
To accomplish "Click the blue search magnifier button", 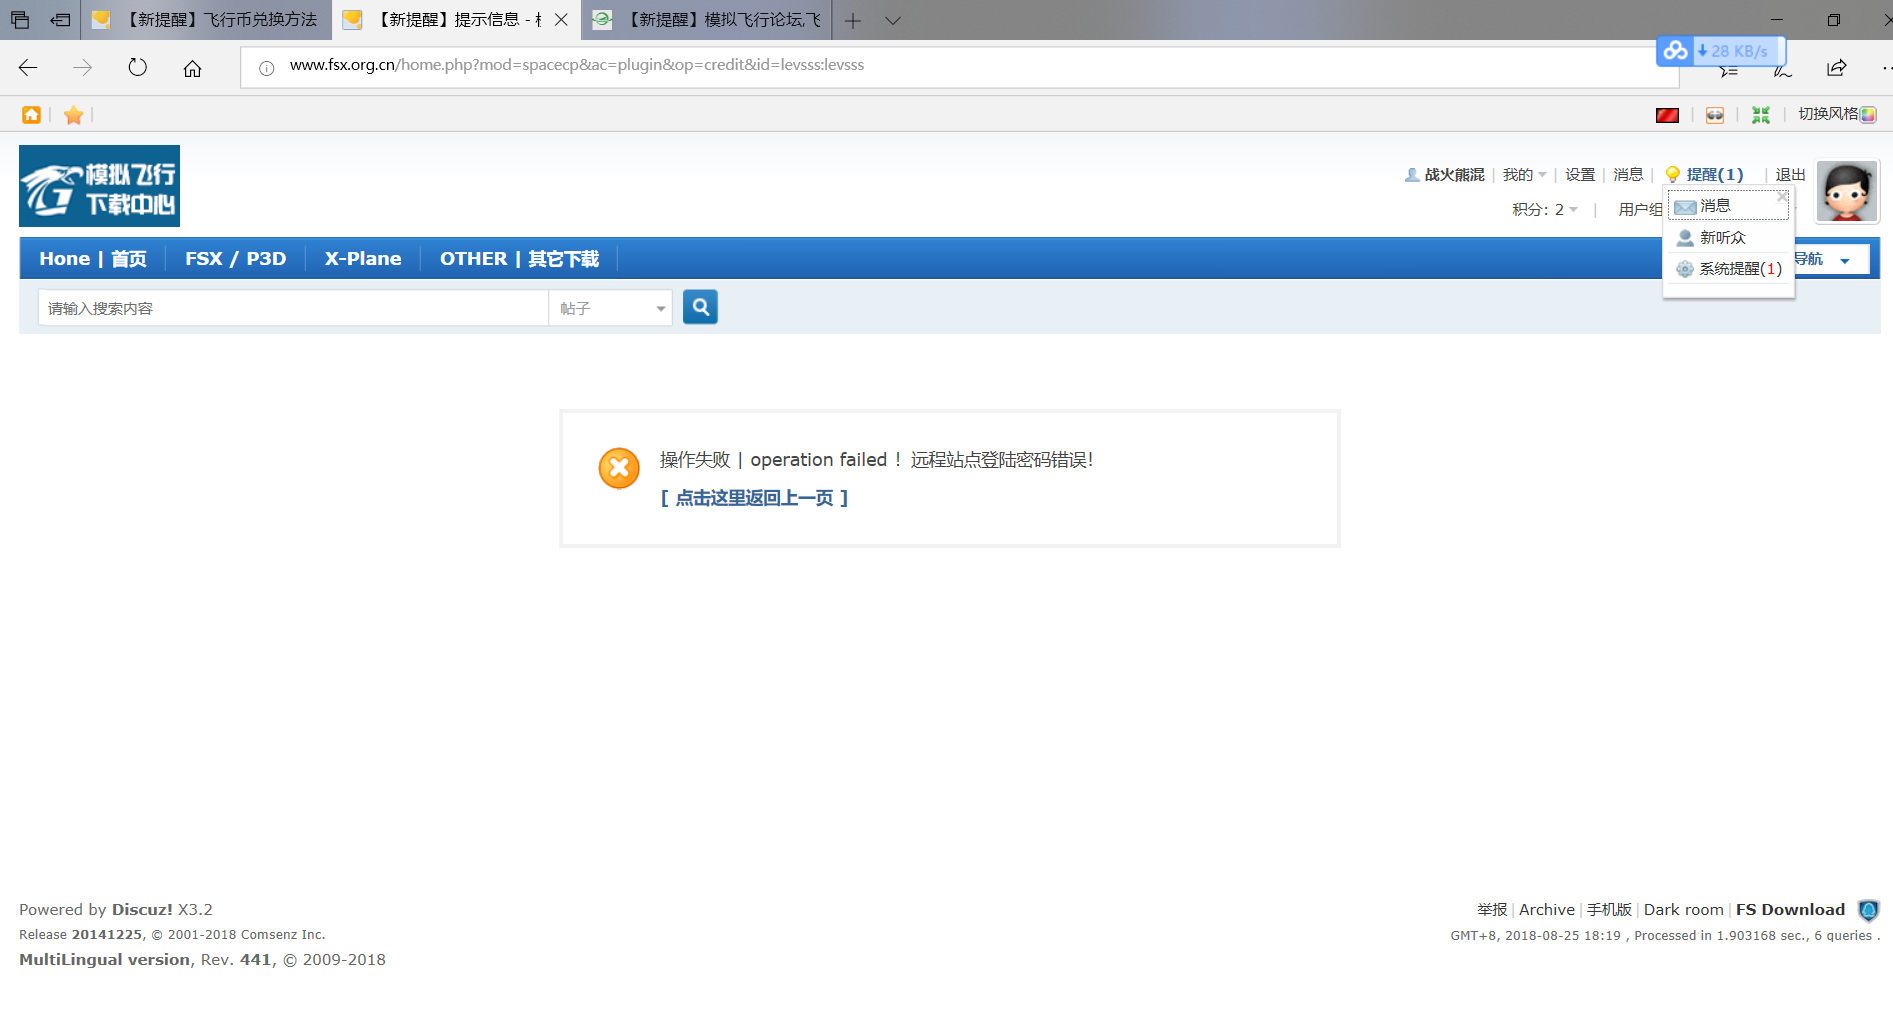I will (x=700, y=307).
